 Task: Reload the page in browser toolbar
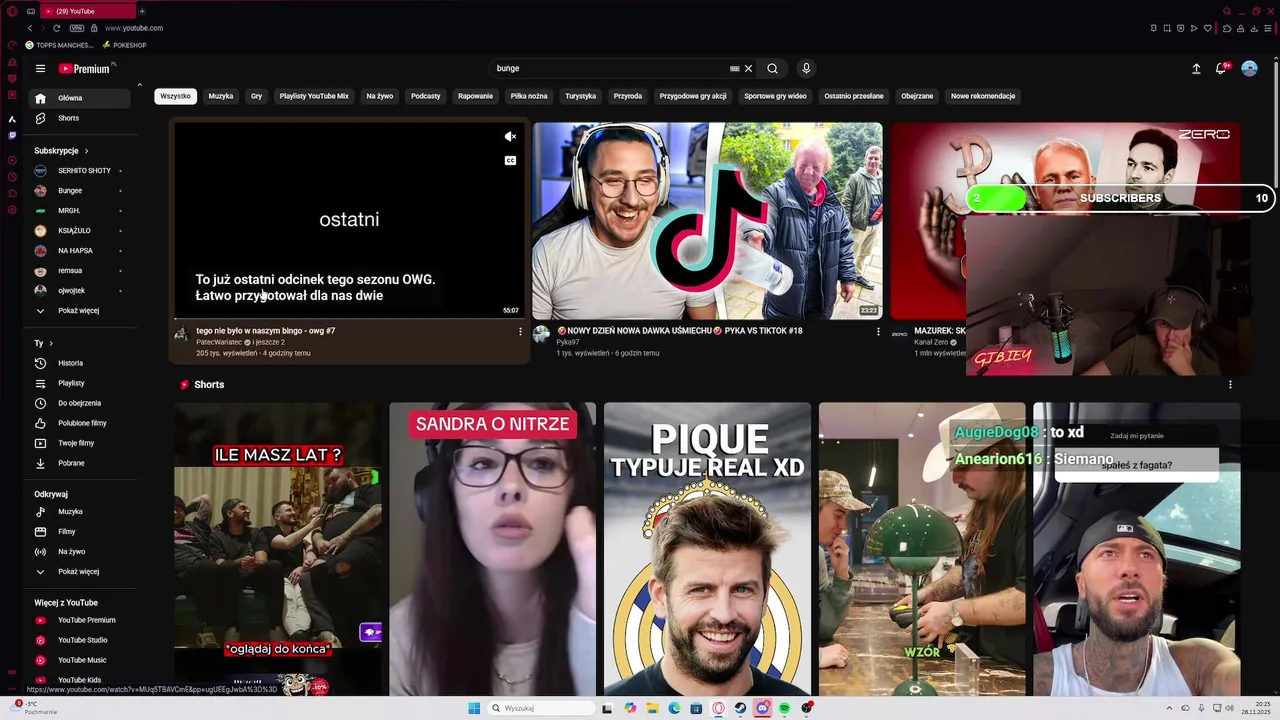56,28
